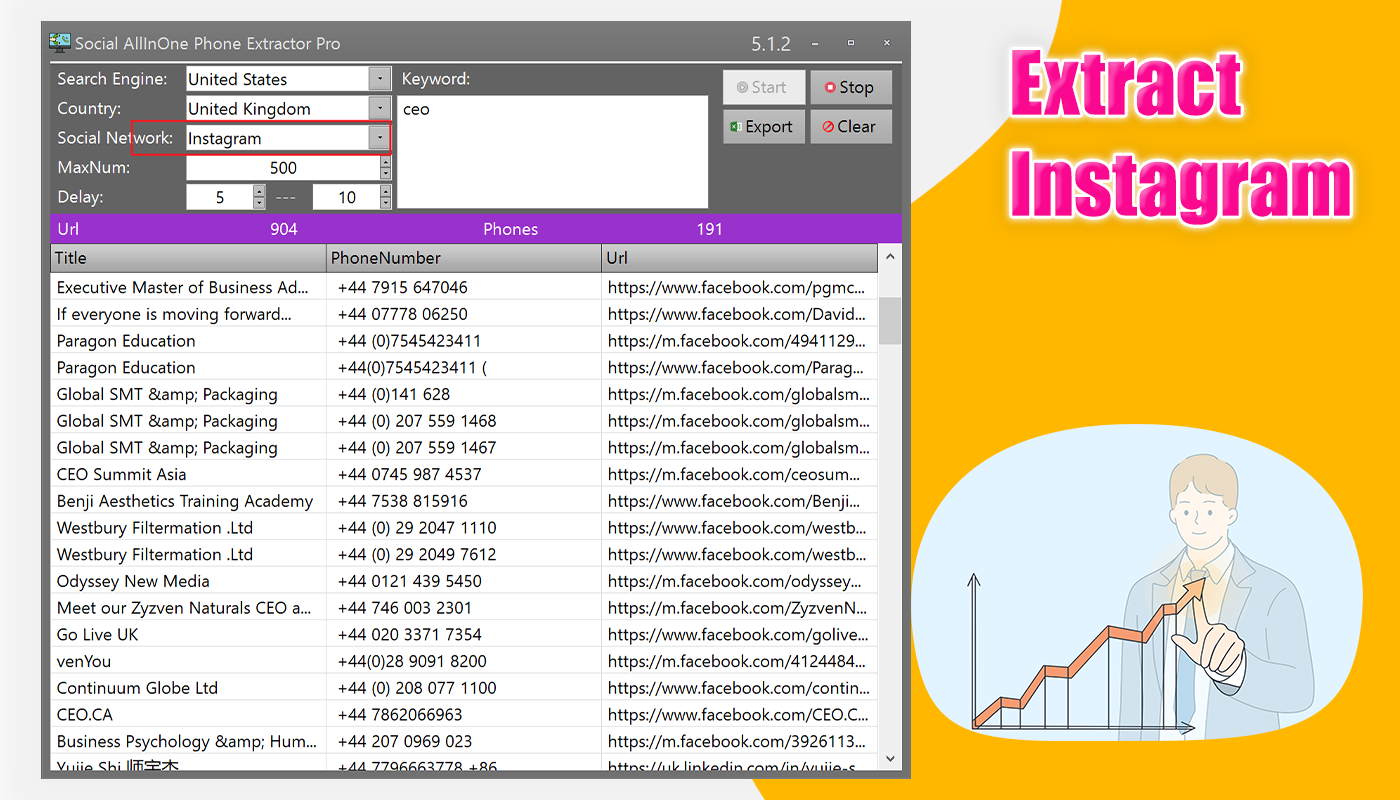
Task: Click the Url column header
Action: [x=740, y=258]
